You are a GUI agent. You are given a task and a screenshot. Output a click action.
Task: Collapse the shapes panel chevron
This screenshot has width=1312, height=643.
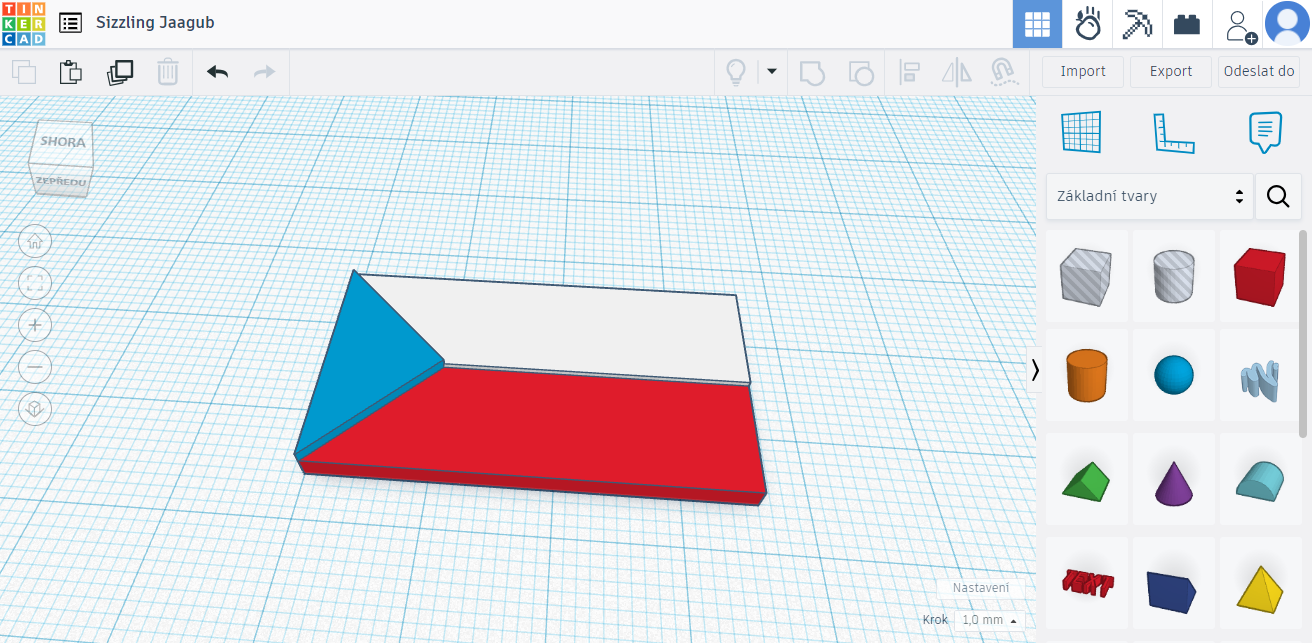tap(1035, 370)
